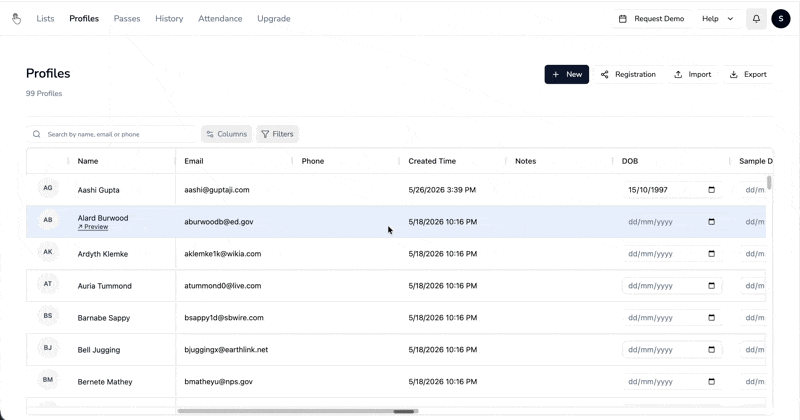Open the user avatar S menu
800x420 pixels.
pos(781,19)
